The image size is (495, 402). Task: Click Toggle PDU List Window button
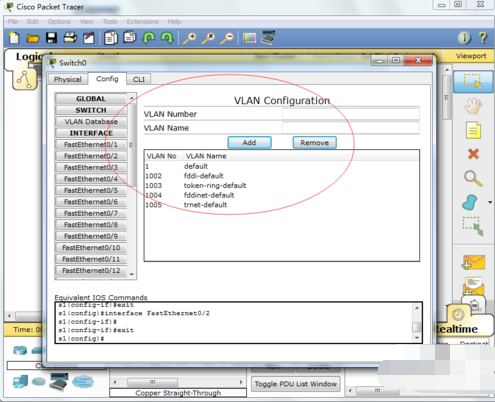click(295, 384)
